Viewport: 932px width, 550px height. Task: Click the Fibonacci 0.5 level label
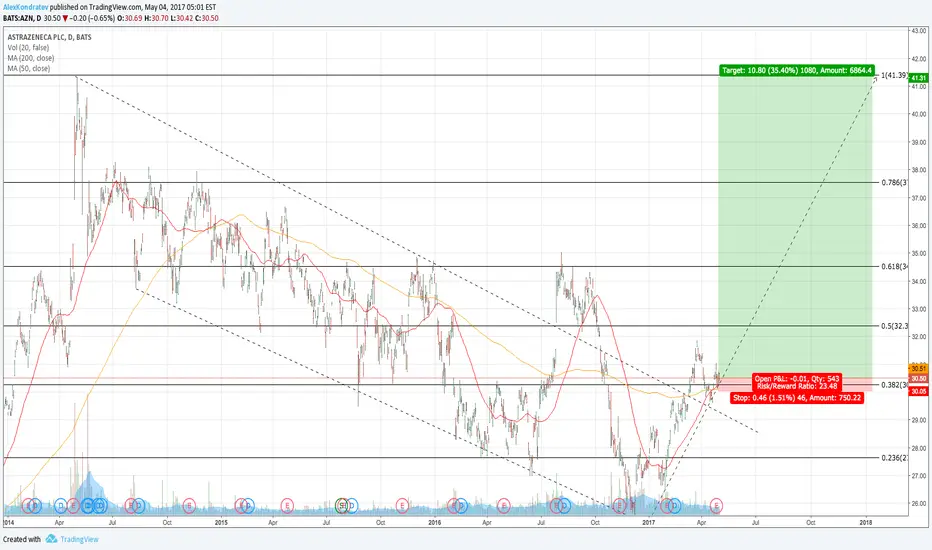(x=895, y=326)
